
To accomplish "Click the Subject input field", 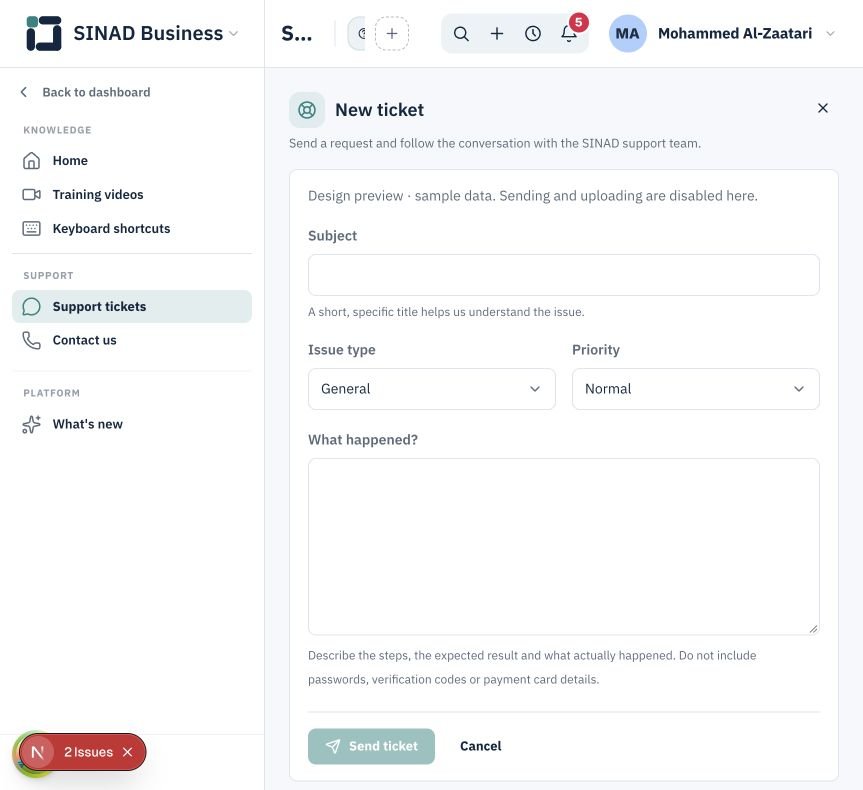I will click(x=564, y=275).
